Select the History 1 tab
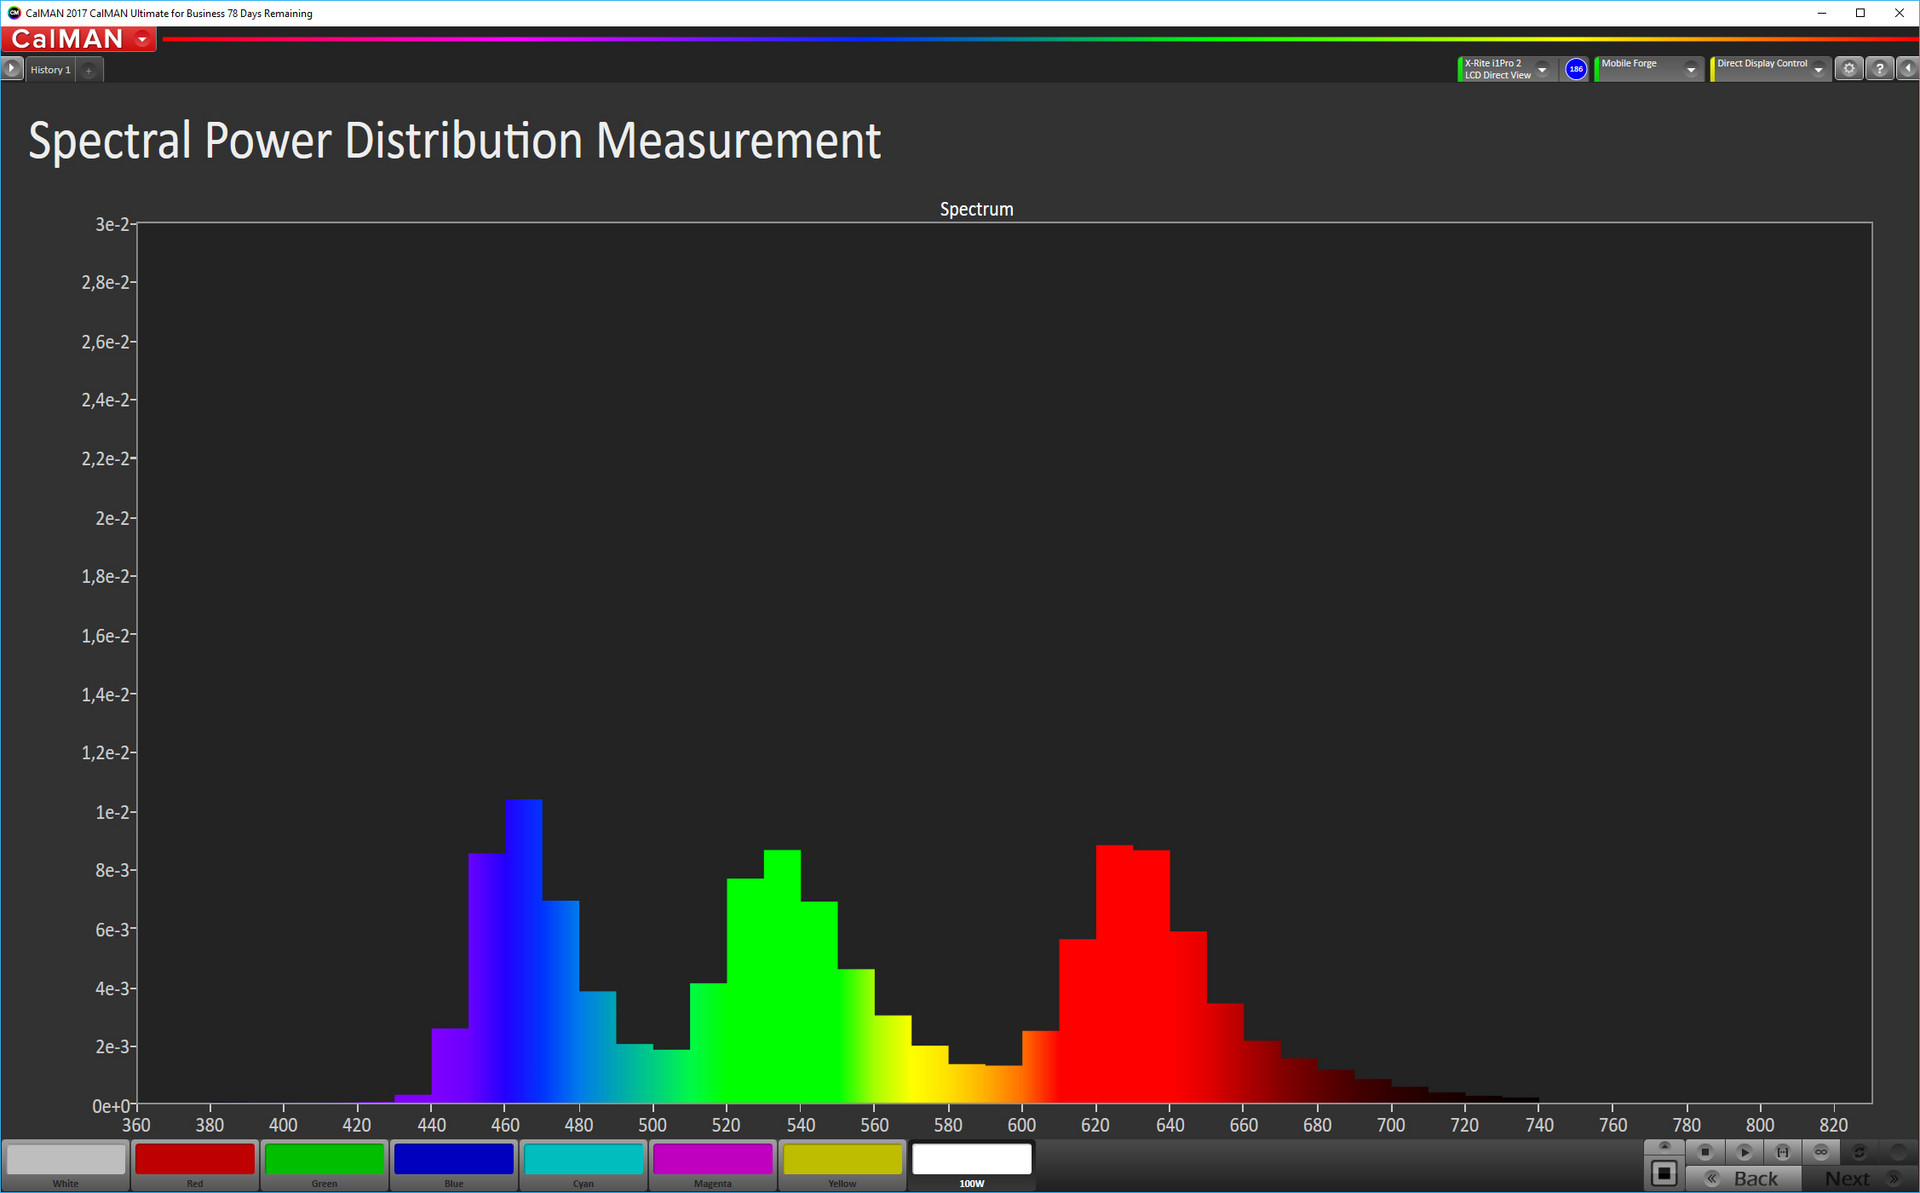Image resolution: width=1920 pixels, height=1193 pixels. (x=50, y=70)
